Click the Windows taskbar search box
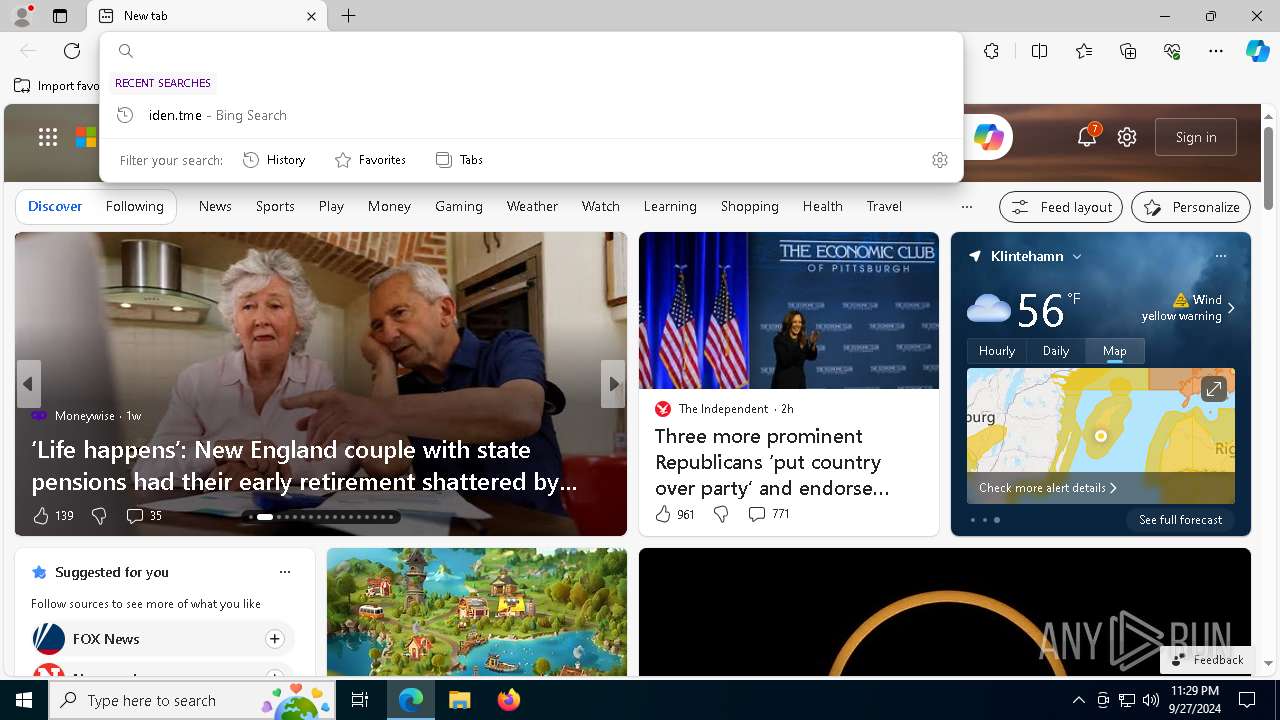The height and width of the screenshot is (720, 1280). pos(192,700)
